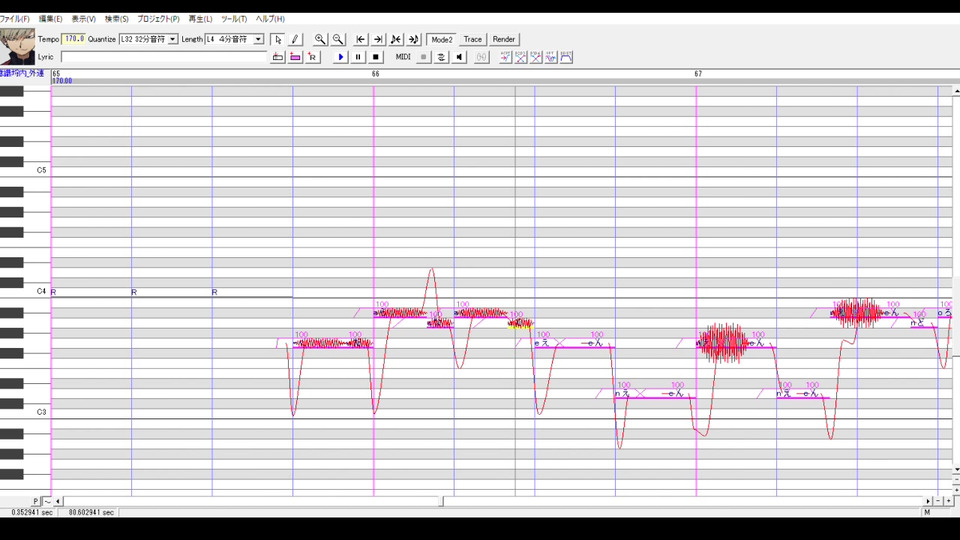This screenshot has width=960, height=540.
Task: Click the M button in status bar
Action: click(x=927, y=512)
